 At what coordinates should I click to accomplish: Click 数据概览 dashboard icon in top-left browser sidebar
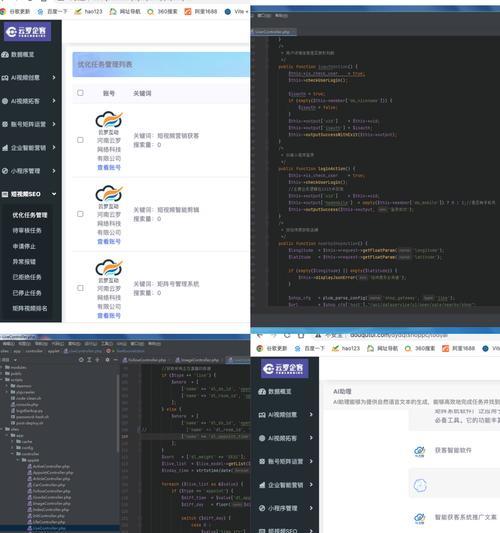coord(5,54)
